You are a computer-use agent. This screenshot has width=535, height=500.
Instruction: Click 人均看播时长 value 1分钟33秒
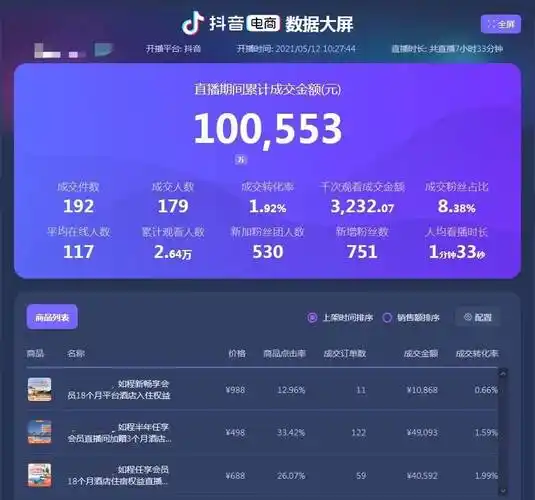click(457, 252)
